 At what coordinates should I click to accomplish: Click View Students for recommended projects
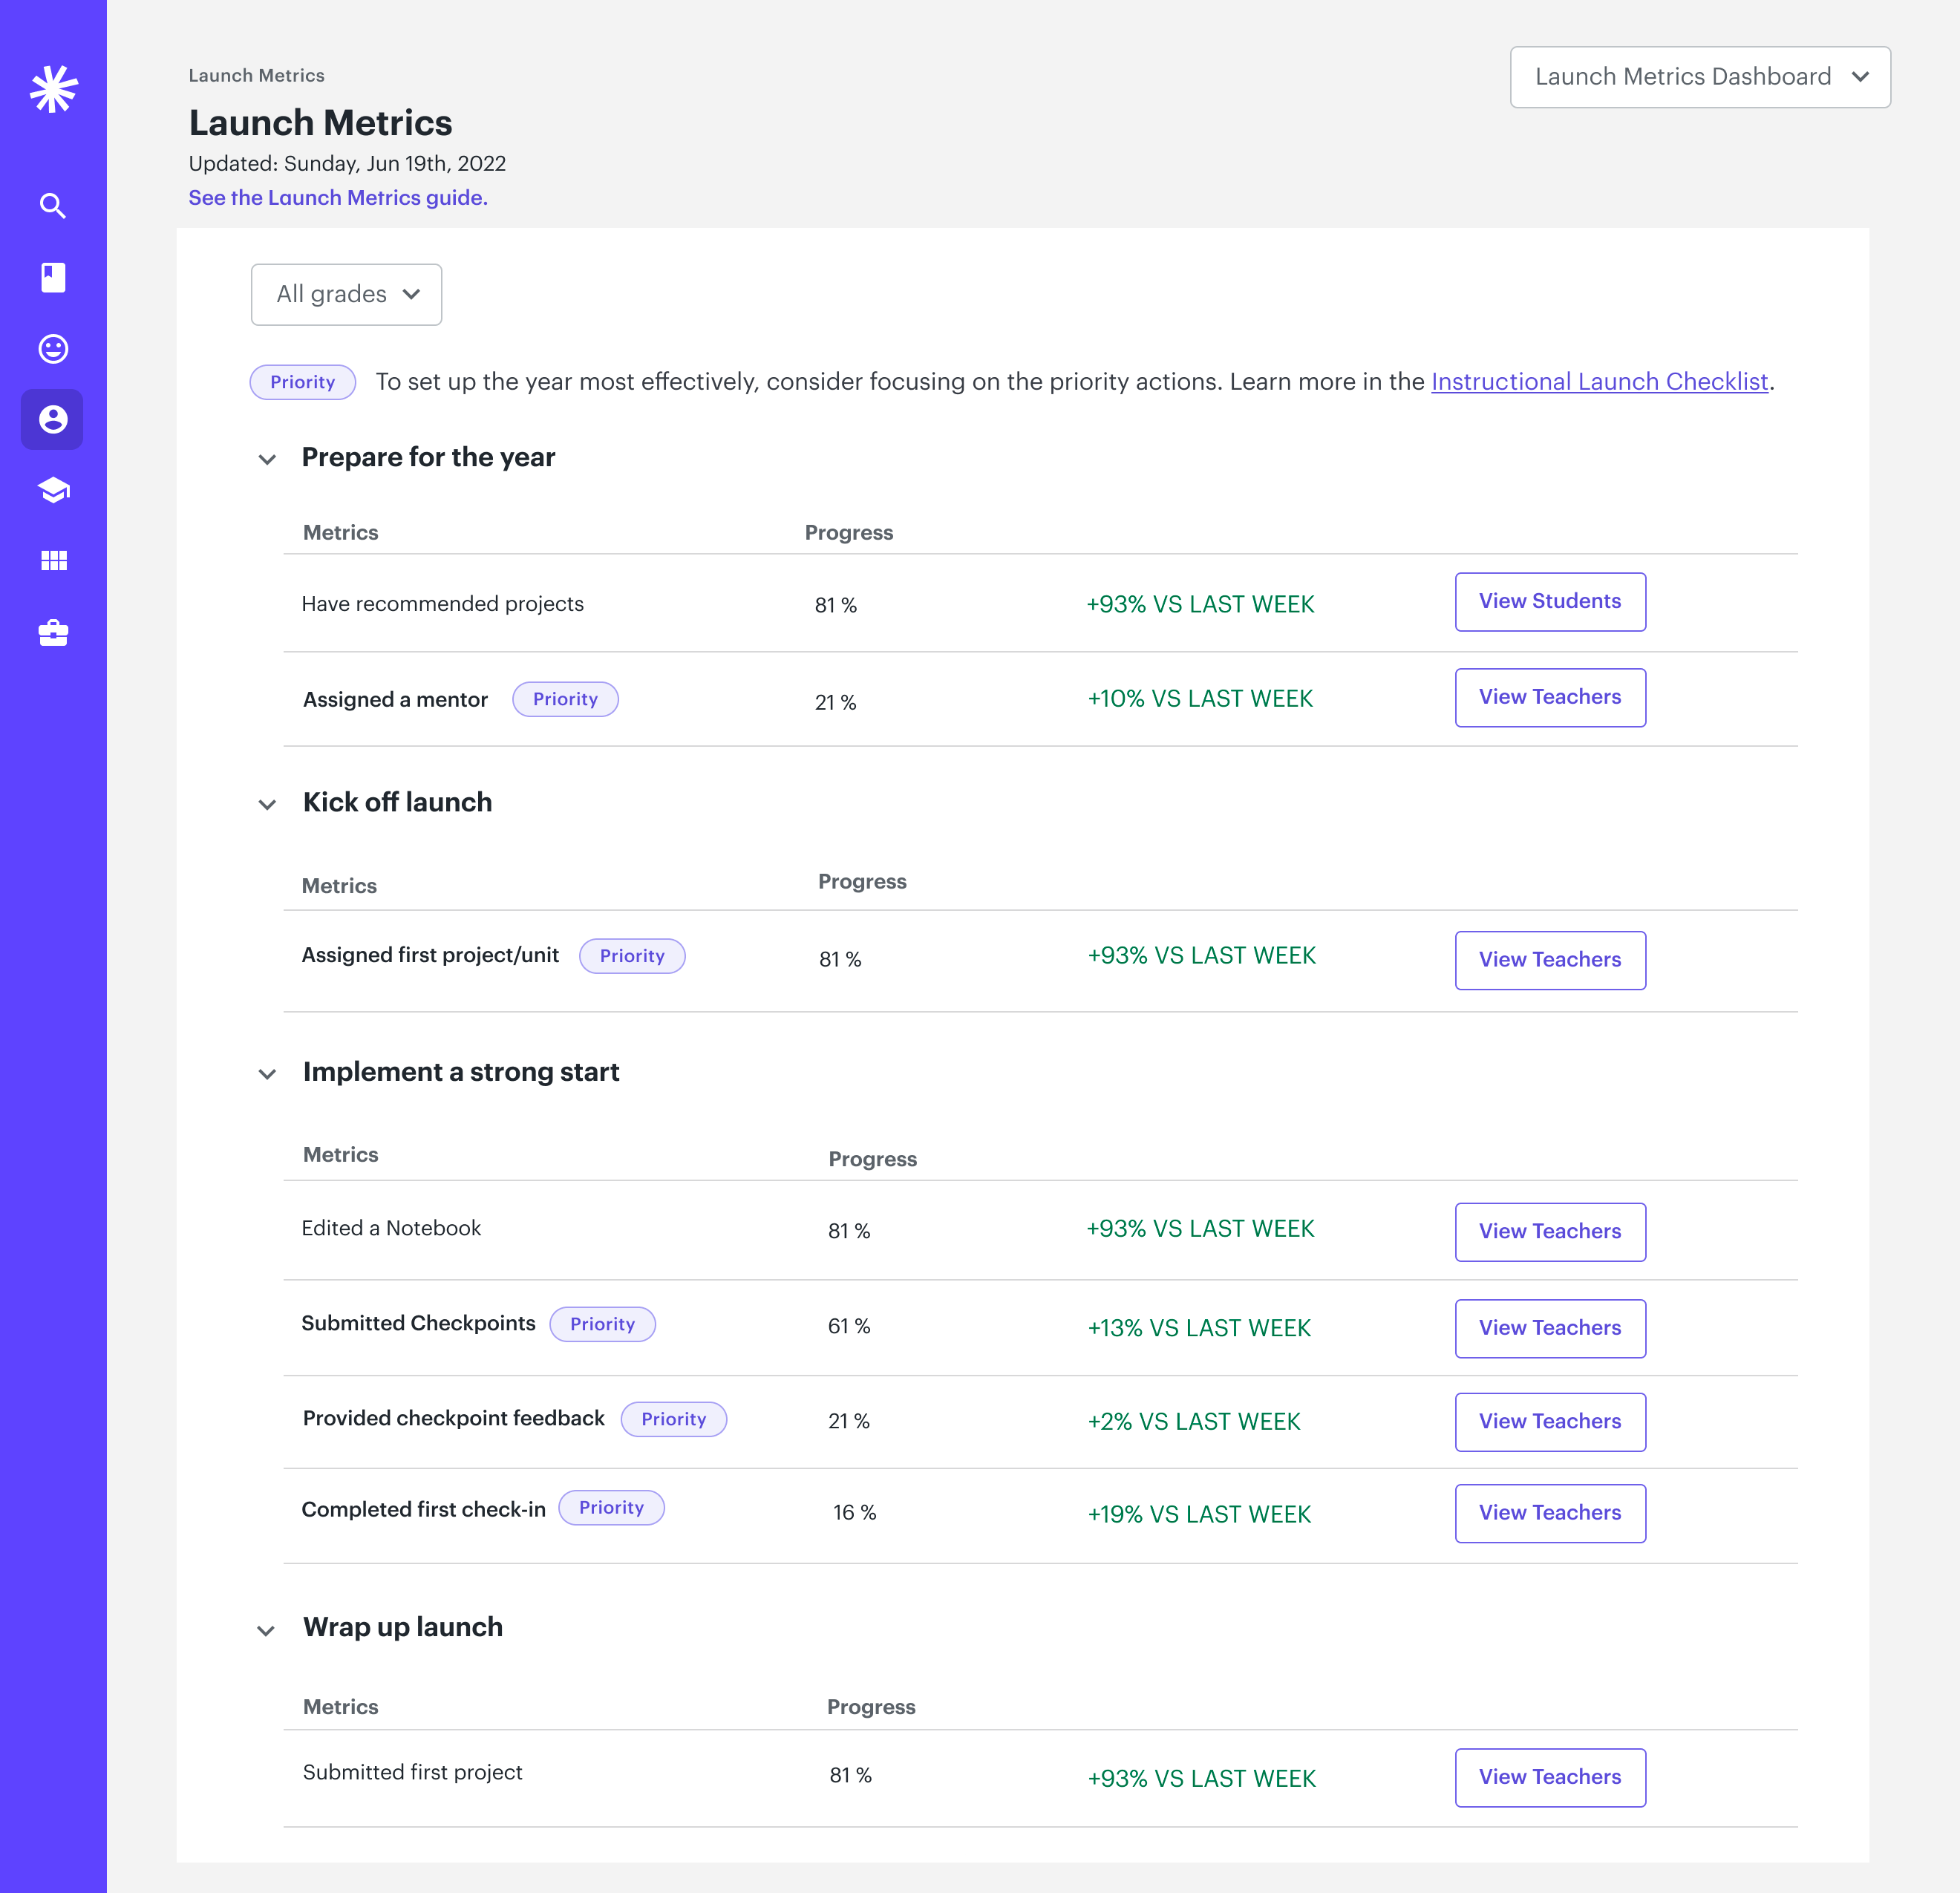click(1549, 601)
